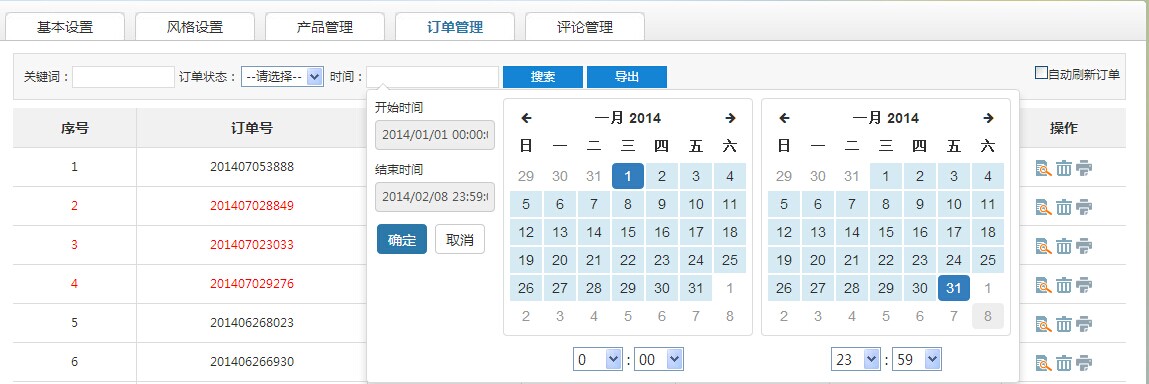Print order 201407023033
The width and height of the screenshot is (1149, 384).
coord(1084,246)
